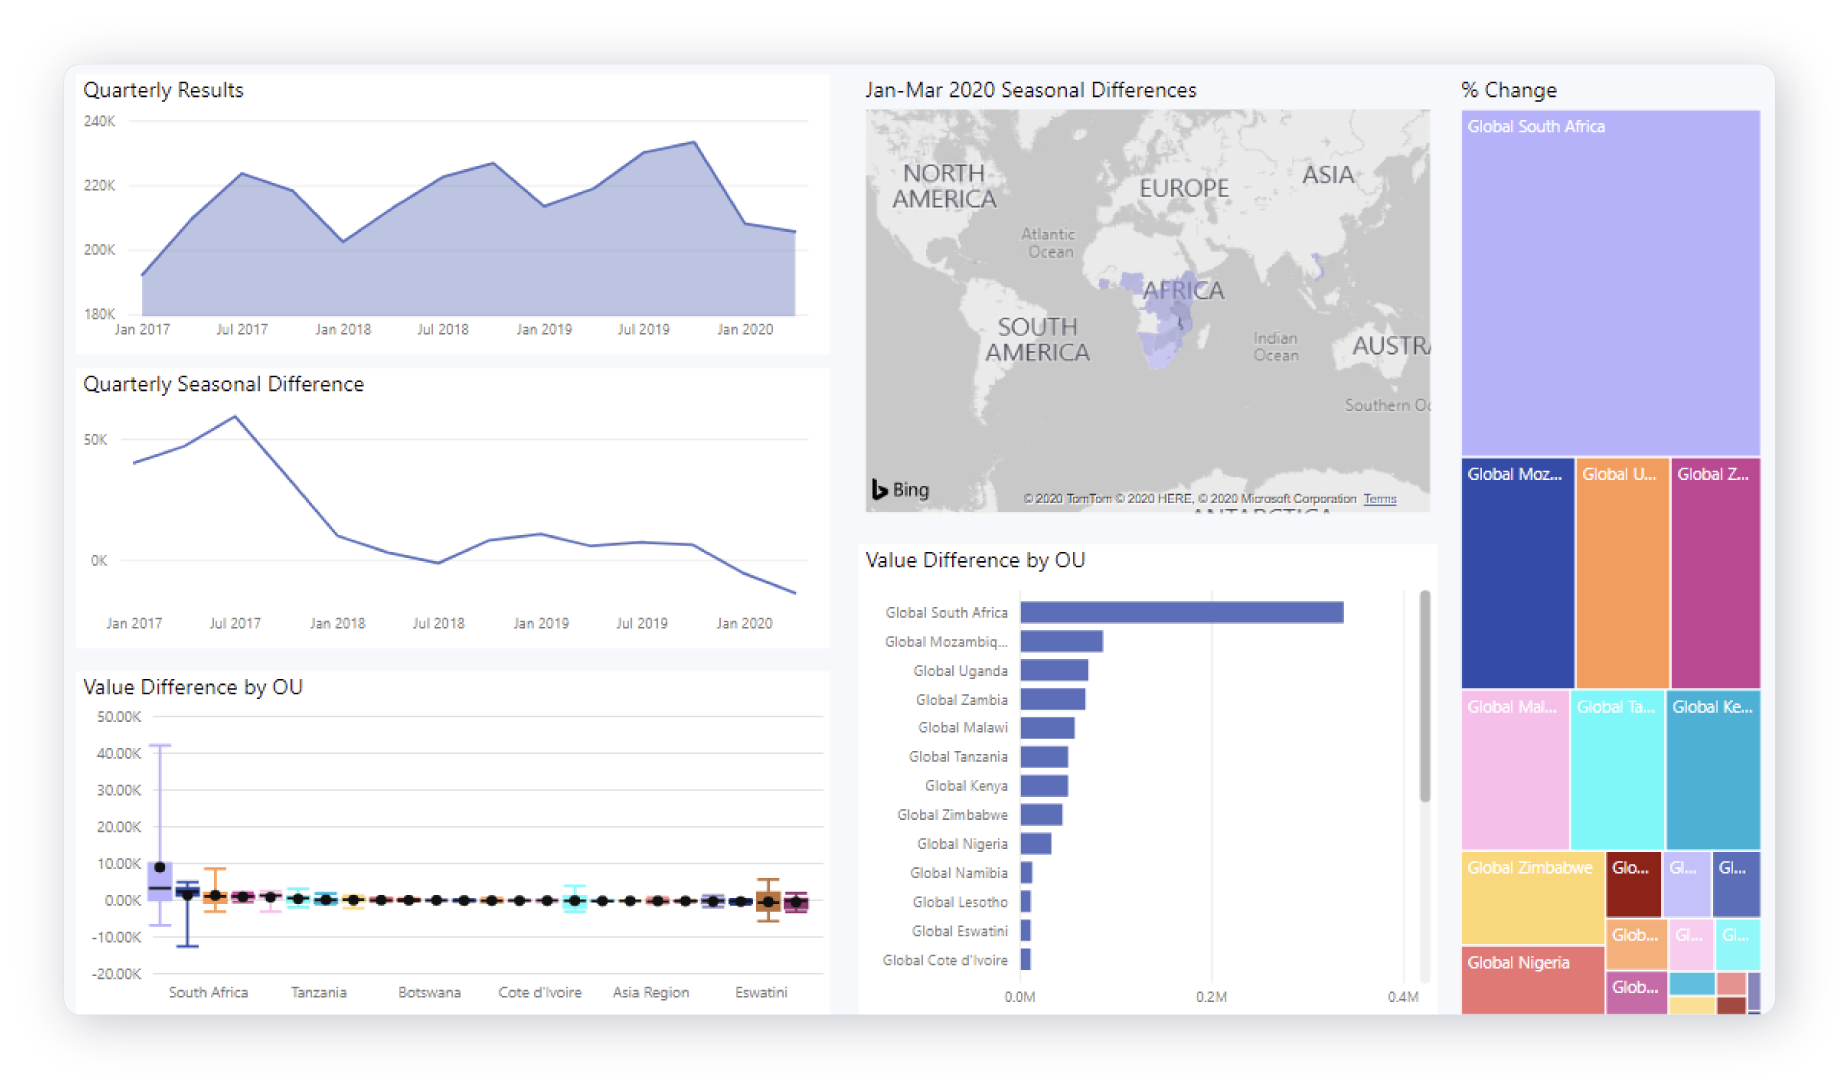
Task: Click the Botswana axis label in box plot
Action: 429,992
